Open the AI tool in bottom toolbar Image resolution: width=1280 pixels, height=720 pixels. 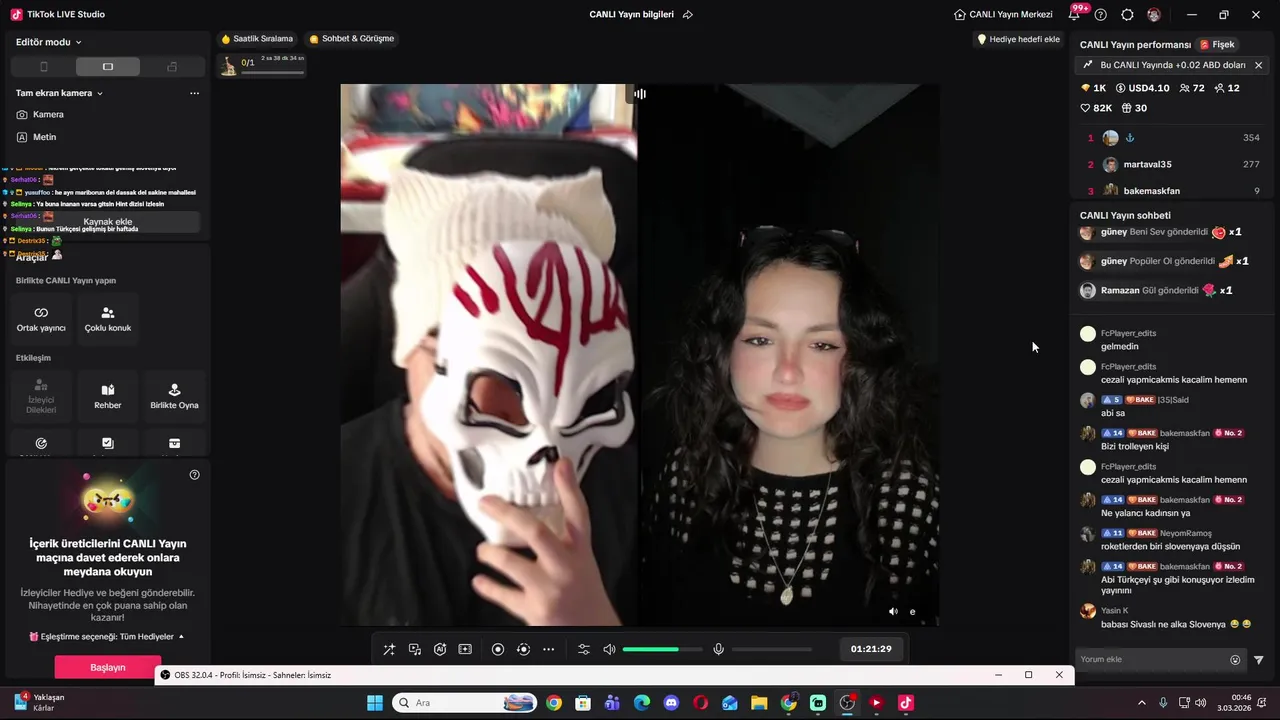(440, 649)
